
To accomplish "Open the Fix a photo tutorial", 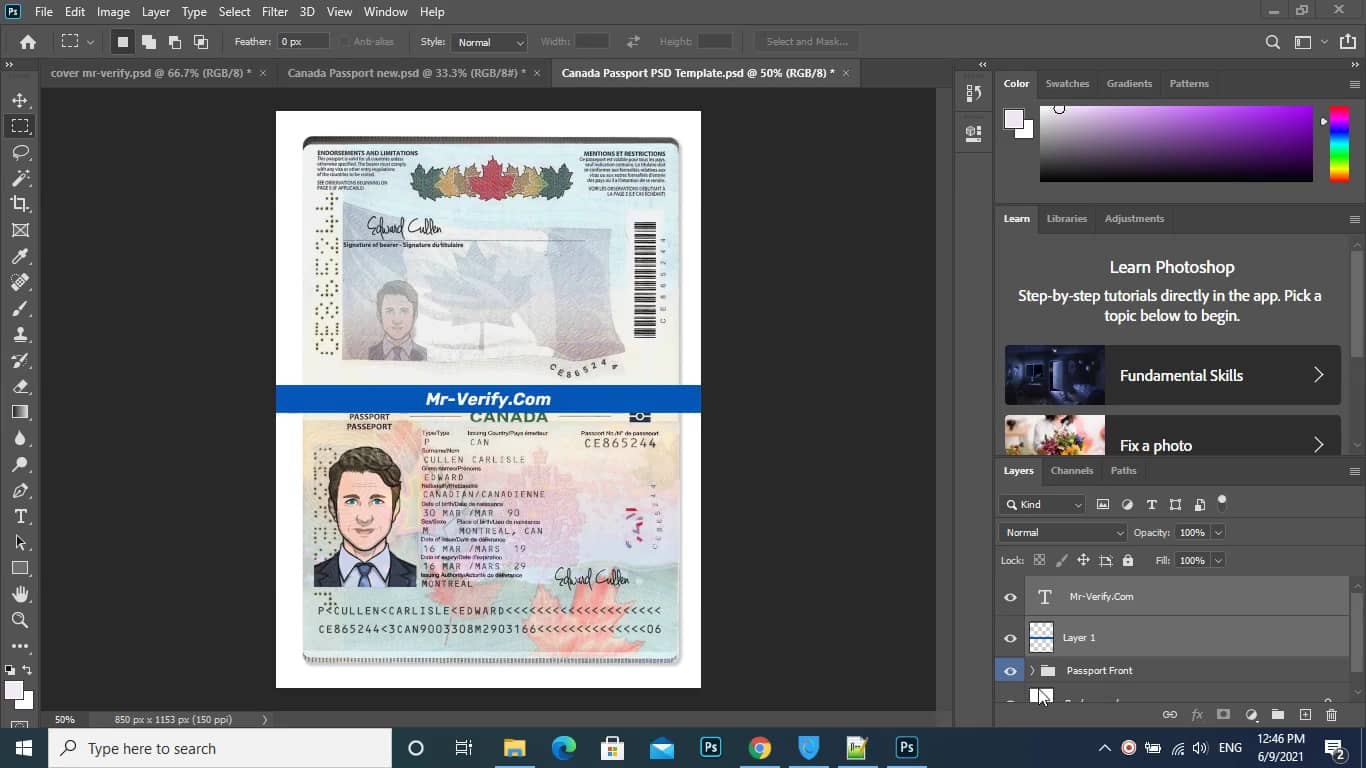I will point(1172,436).
